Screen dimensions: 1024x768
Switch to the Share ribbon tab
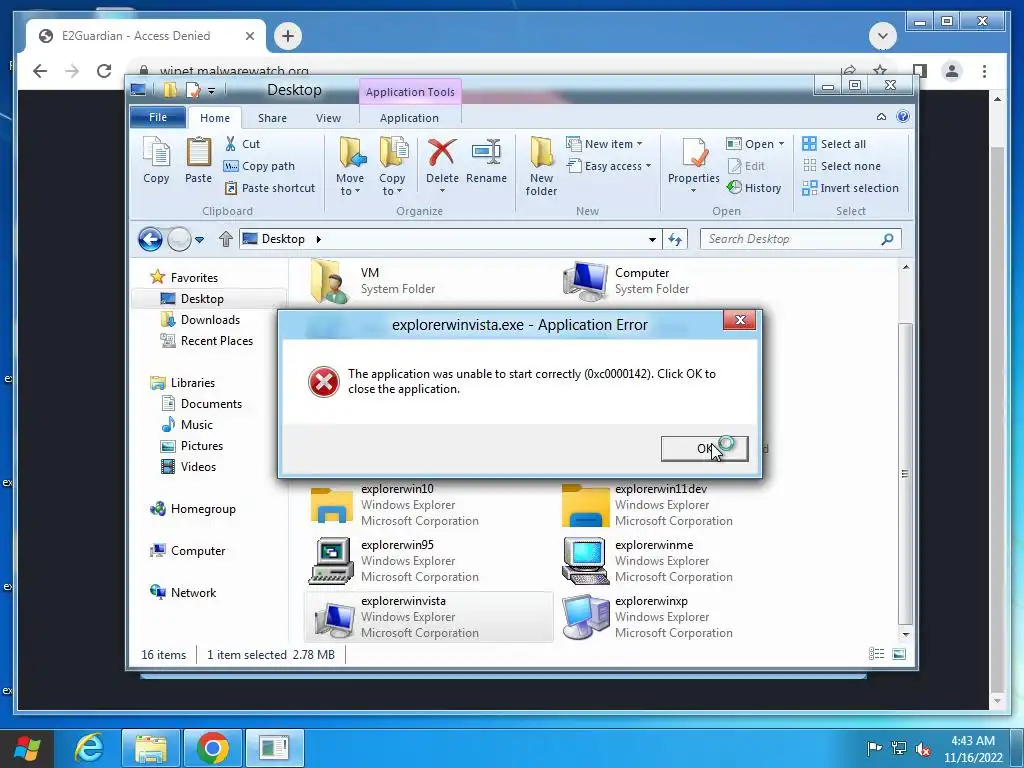pos(272,118)
